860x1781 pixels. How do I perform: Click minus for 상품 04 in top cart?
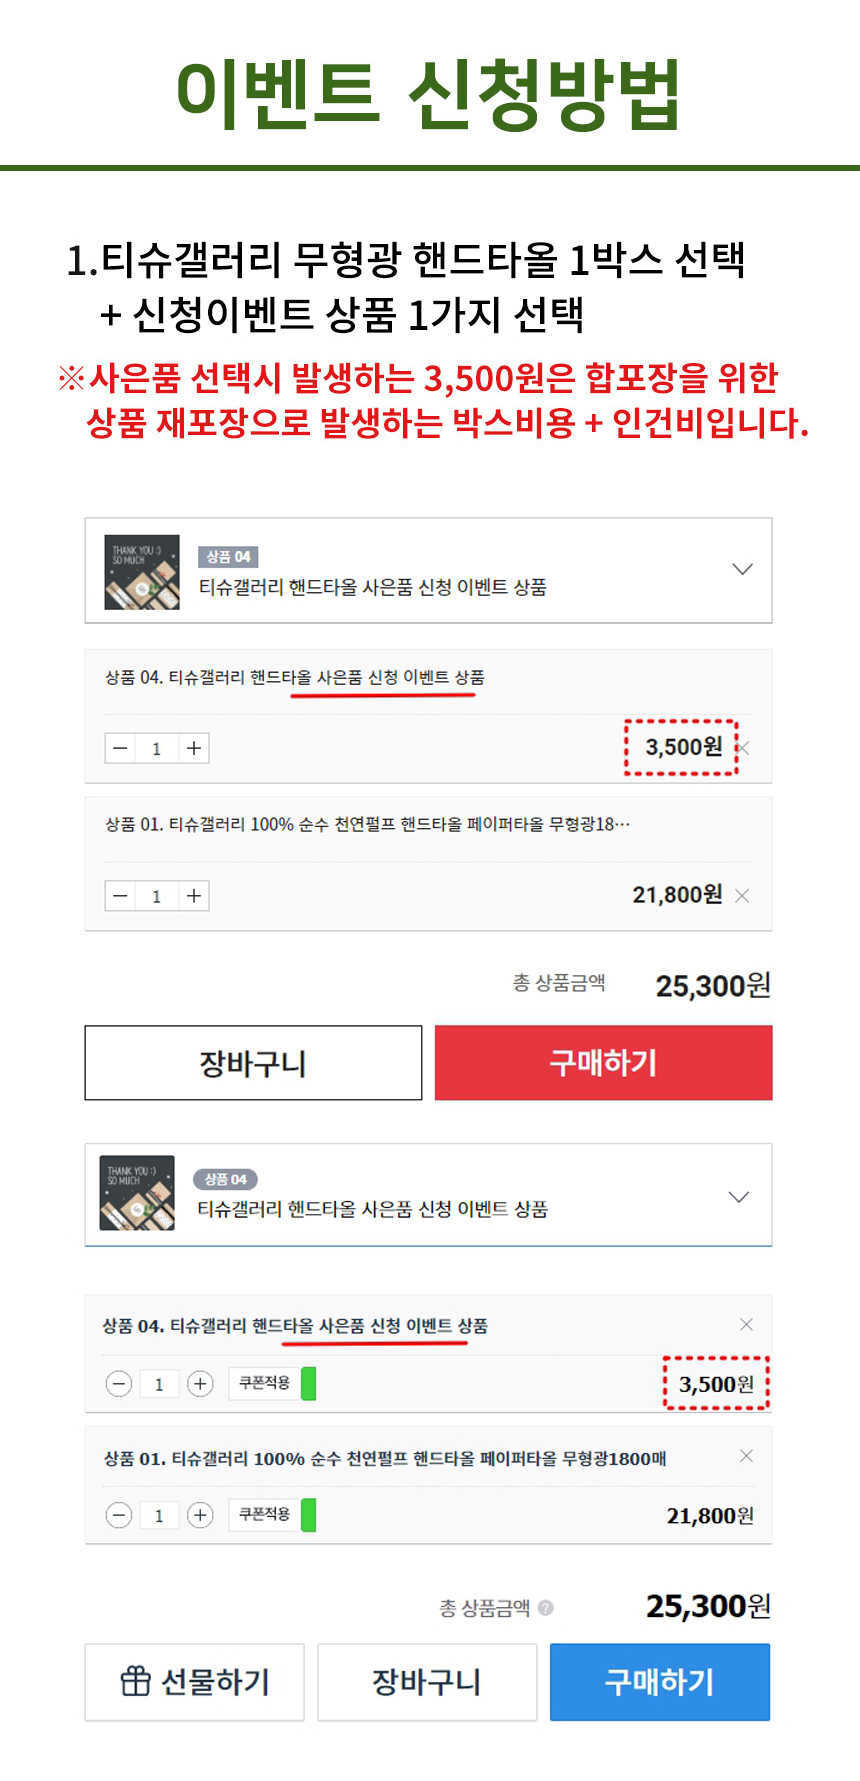120,748
